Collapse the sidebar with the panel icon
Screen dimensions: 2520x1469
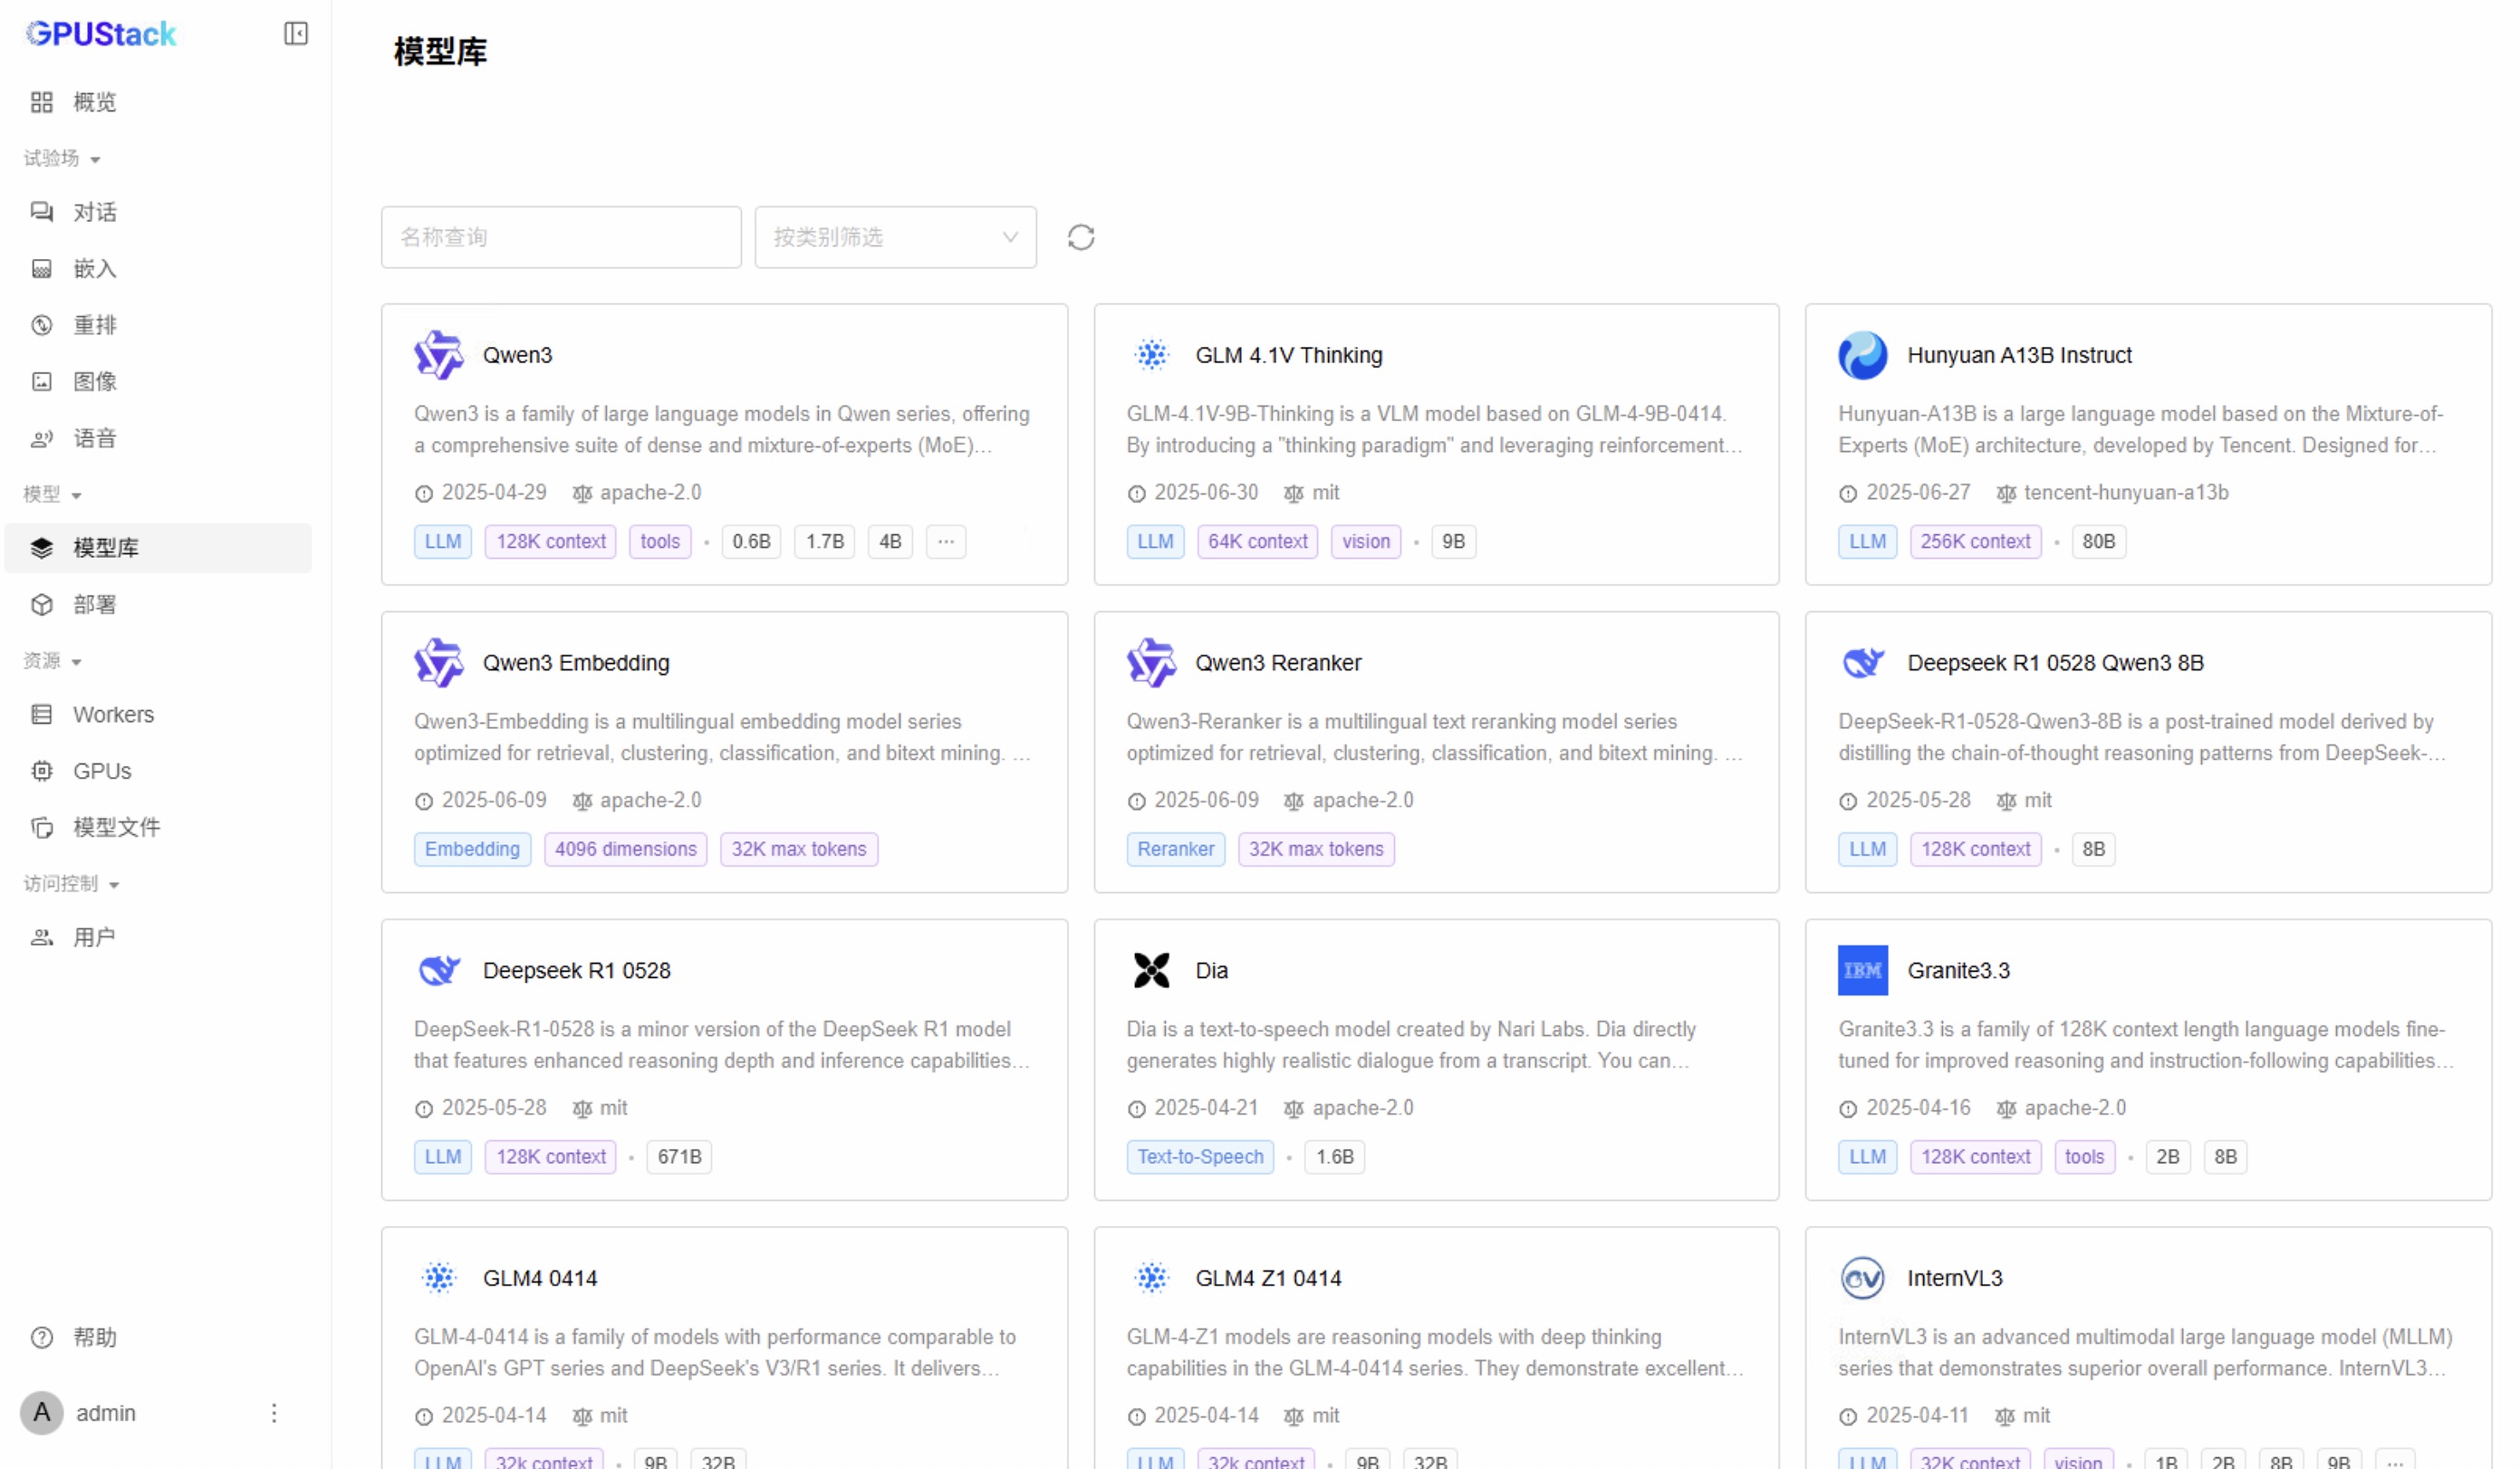click(296, 34)
